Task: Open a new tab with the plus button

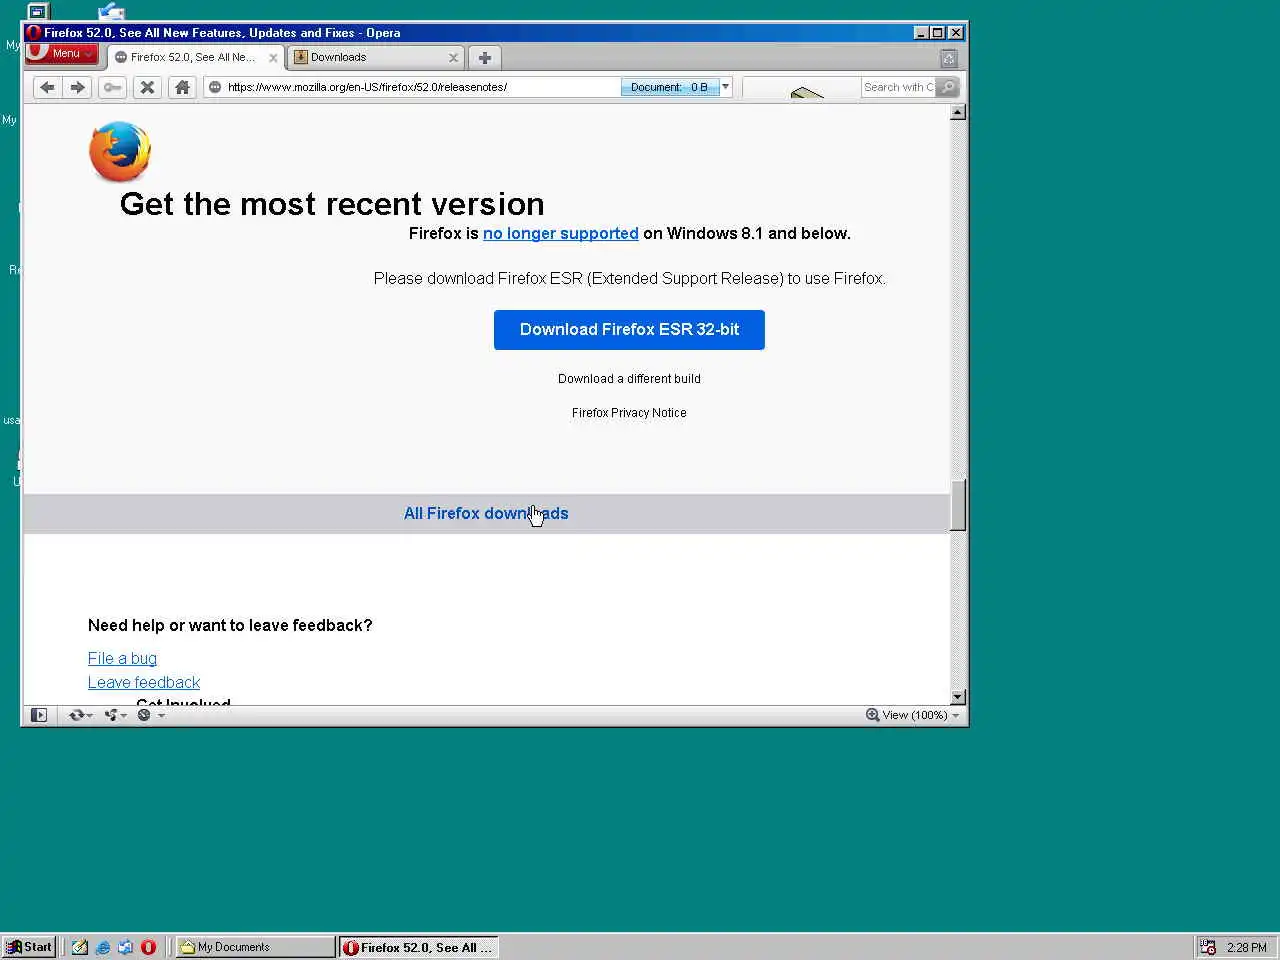Action: (x=485, y=58)
